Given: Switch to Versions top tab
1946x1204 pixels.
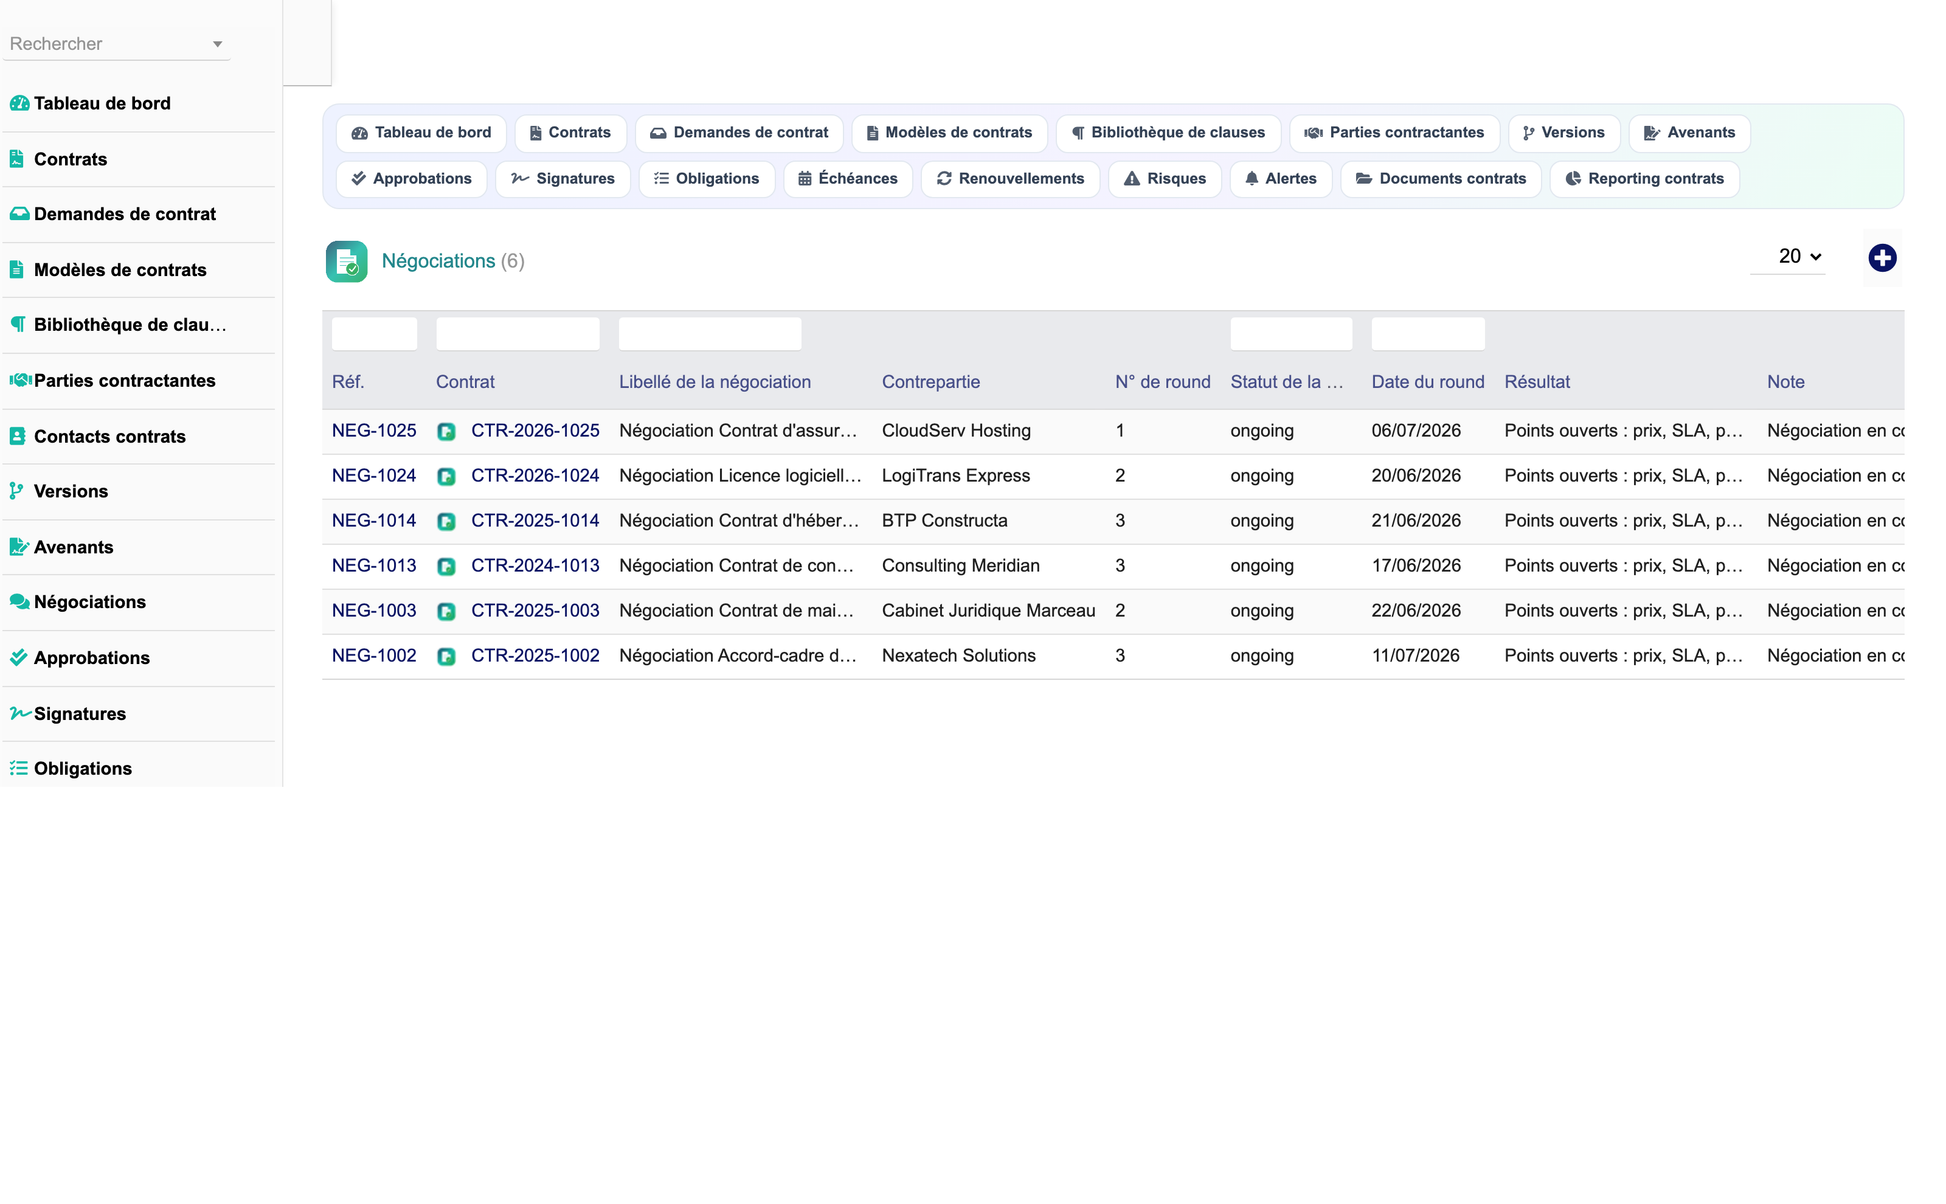Looking at the screenshot, I should [1564, 133].
